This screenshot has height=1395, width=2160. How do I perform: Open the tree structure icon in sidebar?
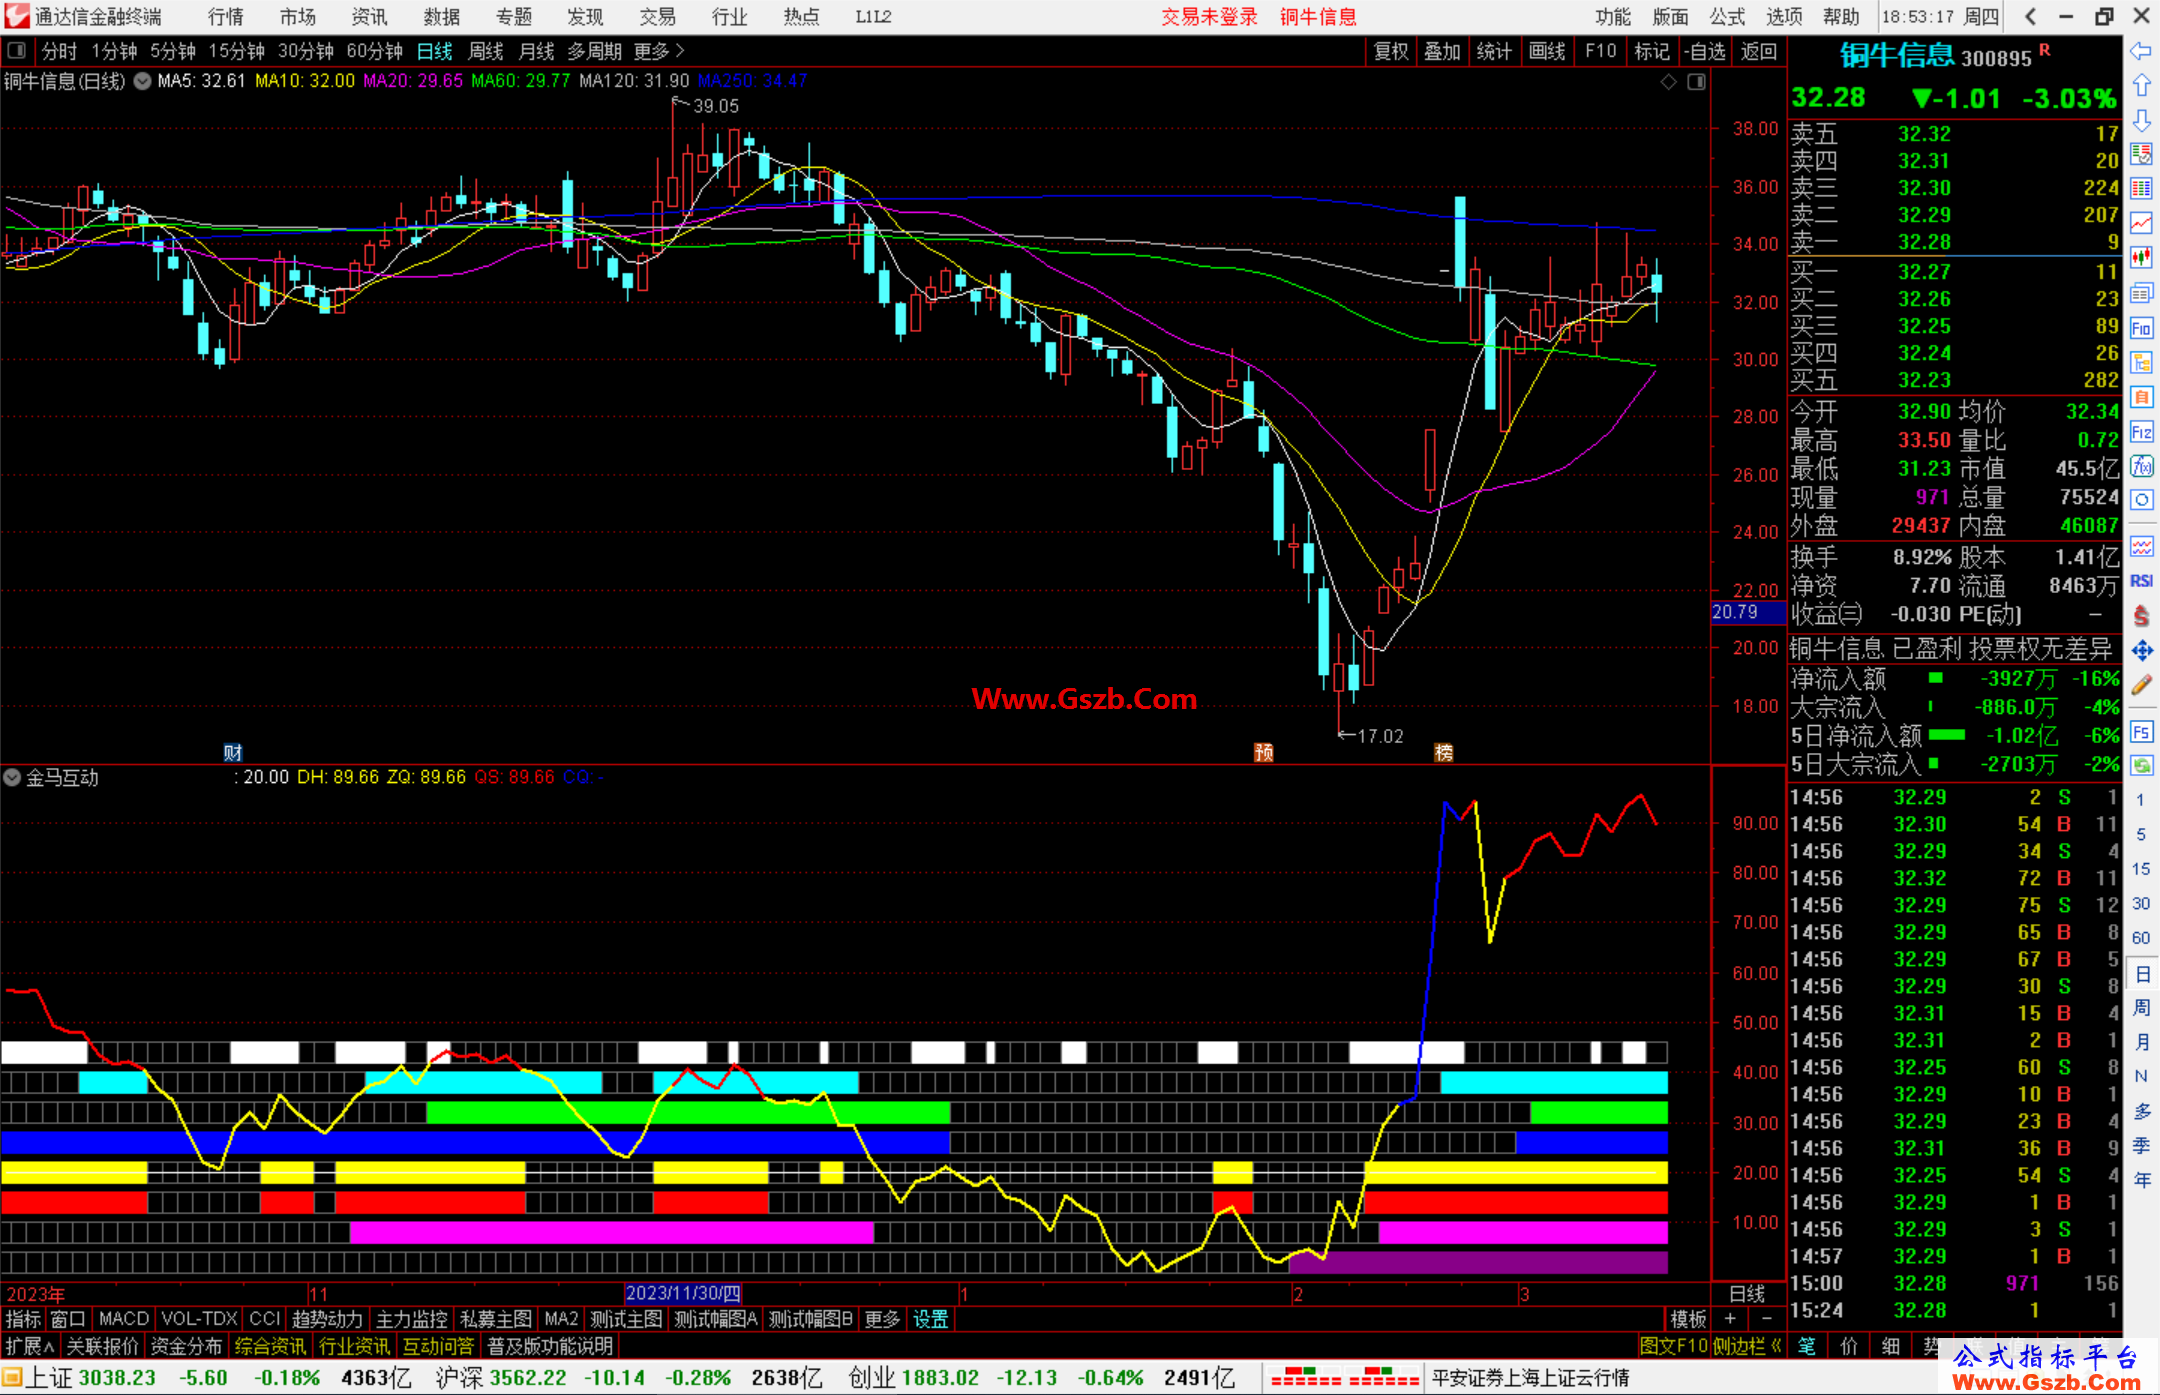(2141, 362)
